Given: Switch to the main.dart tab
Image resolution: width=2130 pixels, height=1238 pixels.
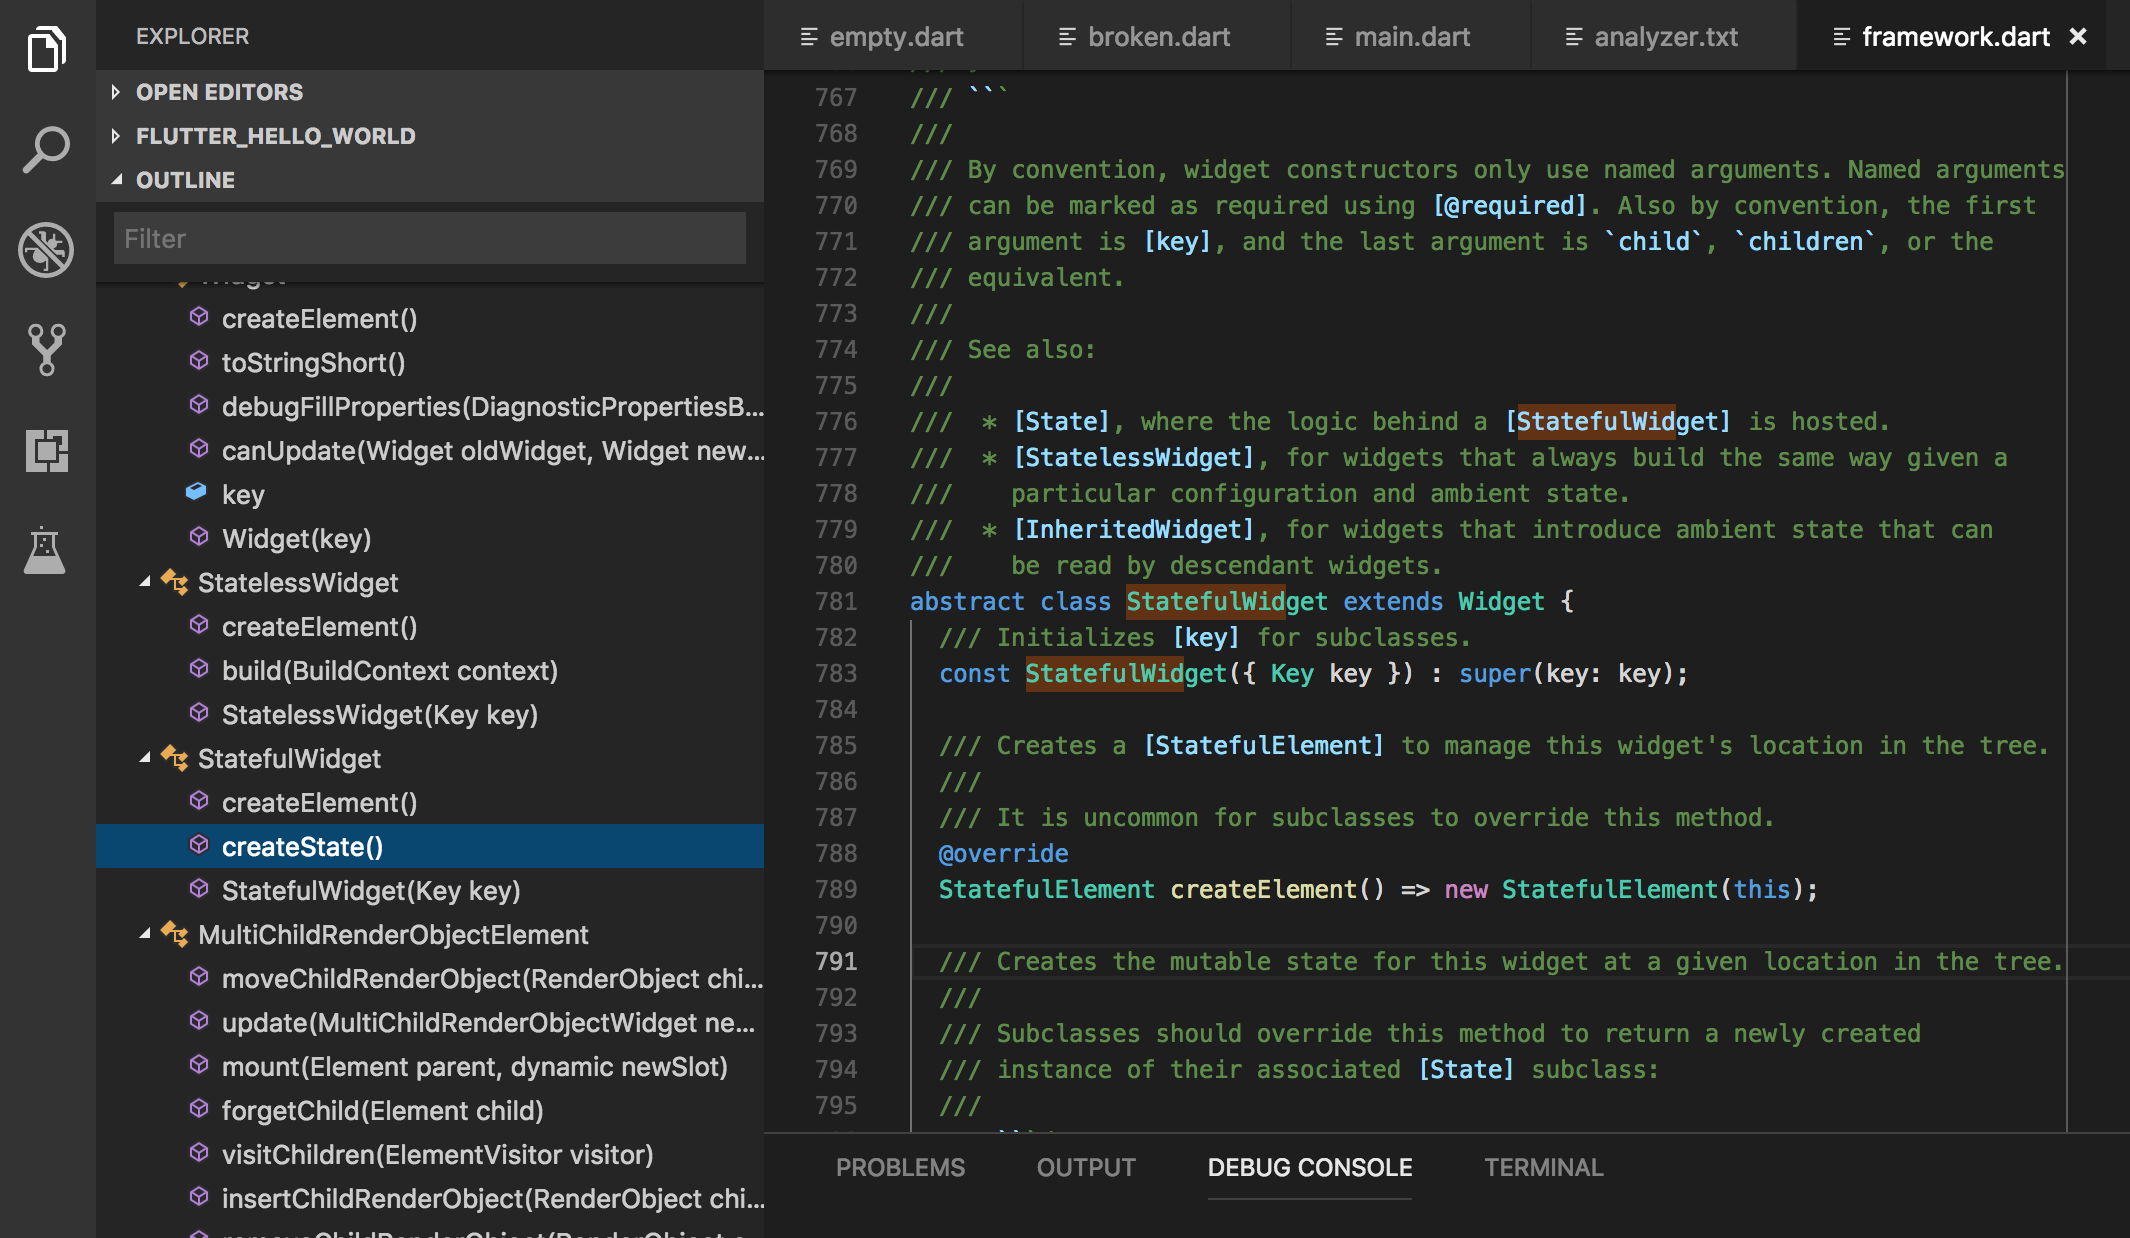Looking at the screenshot, I should coord(1410,36).
